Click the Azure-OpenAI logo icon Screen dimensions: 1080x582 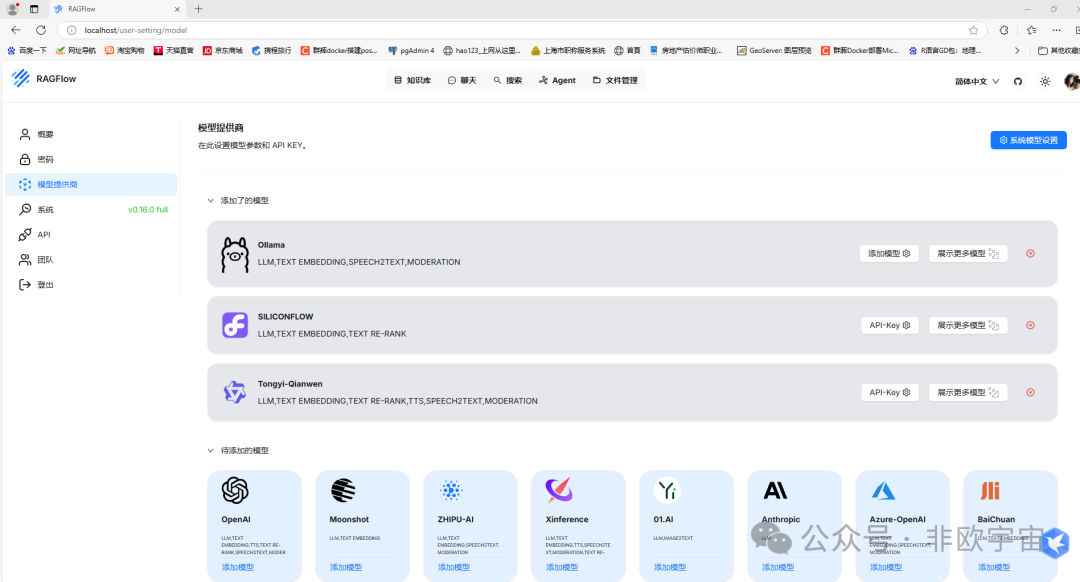point(883,490)
